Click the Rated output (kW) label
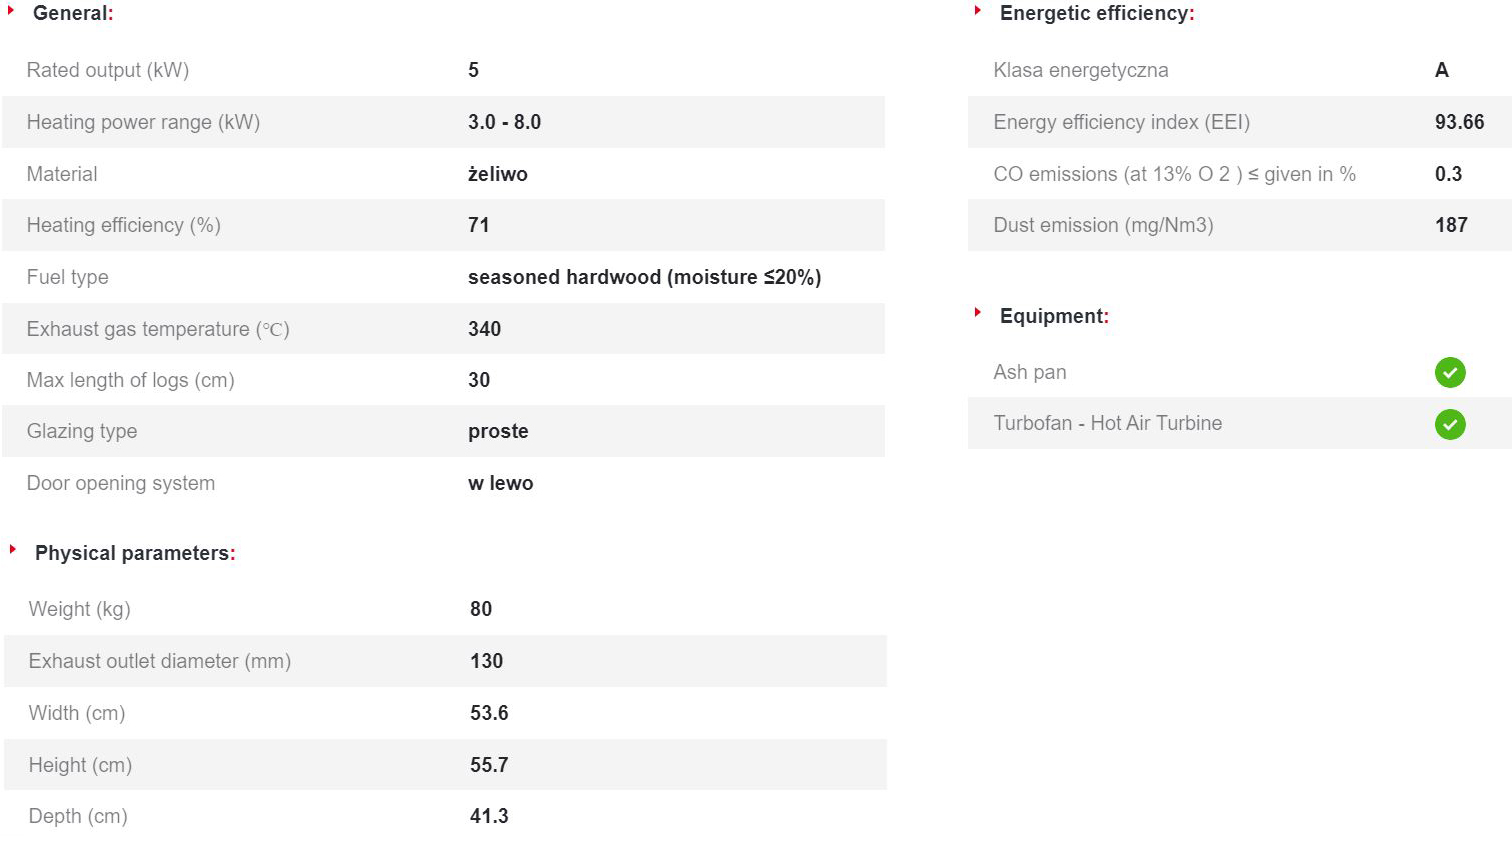Viewport: 1512px width, 865px height. pos(108,70)
